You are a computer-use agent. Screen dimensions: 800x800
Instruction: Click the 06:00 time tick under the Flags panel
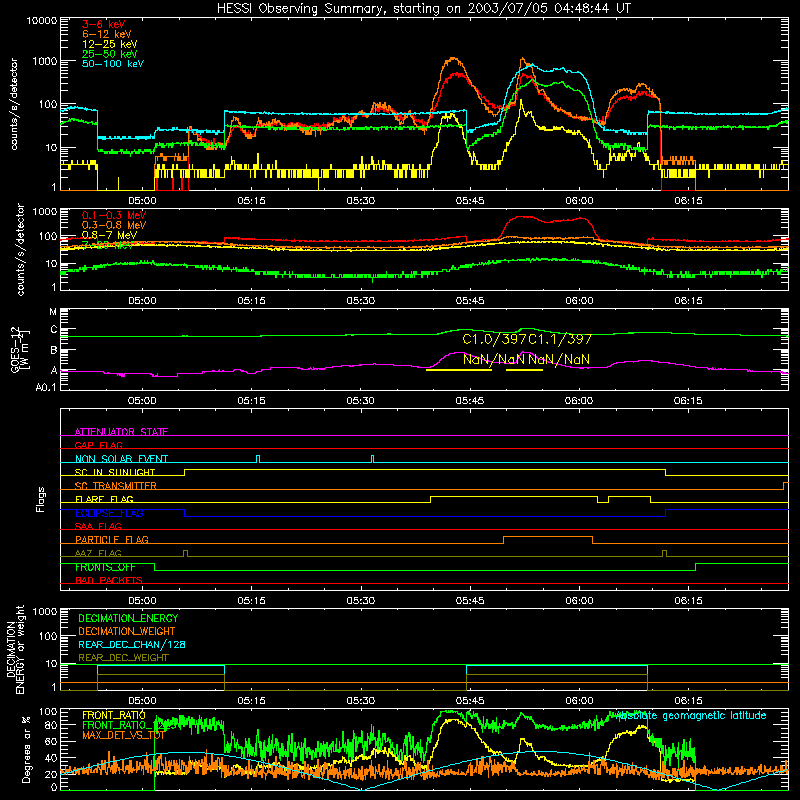[579, 601]
